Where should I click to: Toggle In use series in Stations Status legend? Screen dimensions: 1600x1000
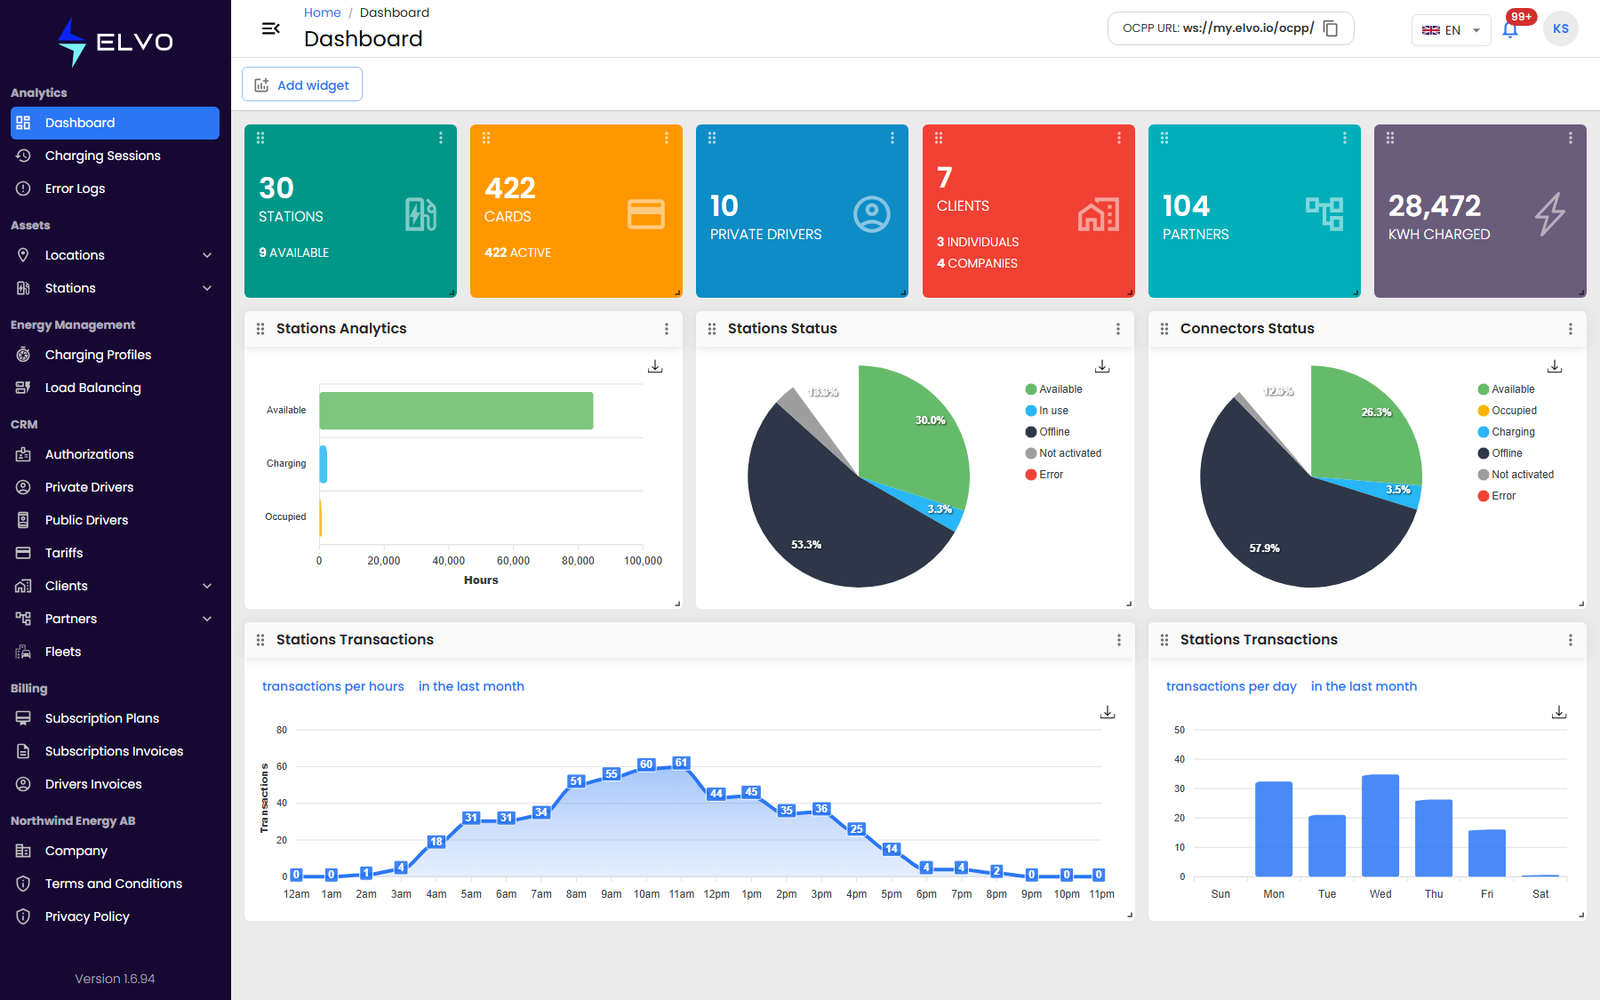click(1047, 411)
